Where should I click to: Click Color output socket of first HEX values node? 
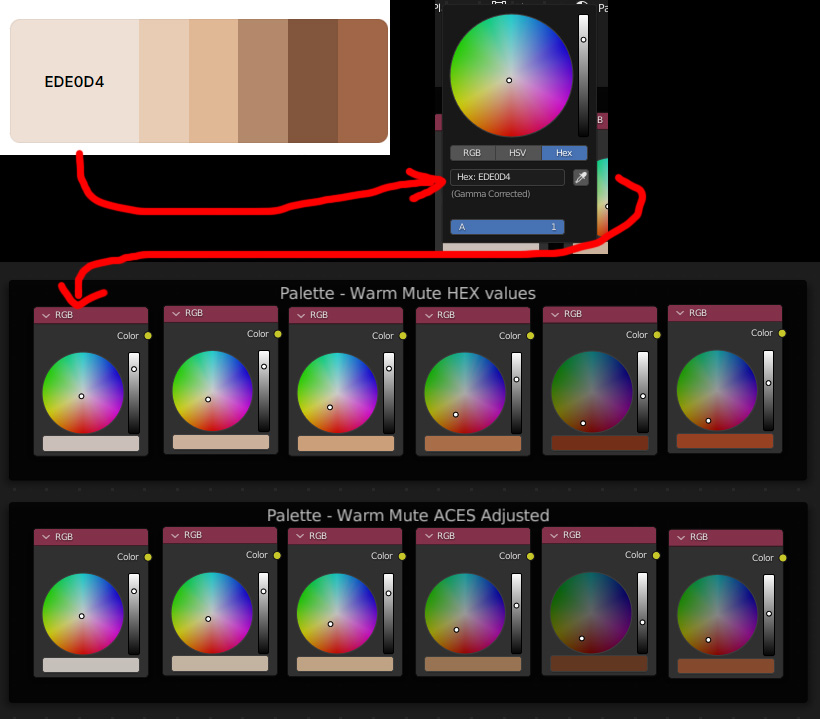pos(148,336)
